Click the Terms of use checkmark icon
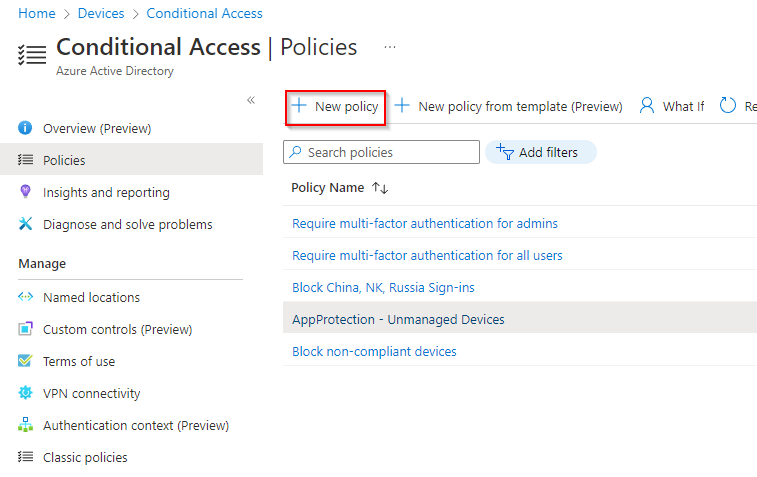757x477 pixels. coord(26,361)
